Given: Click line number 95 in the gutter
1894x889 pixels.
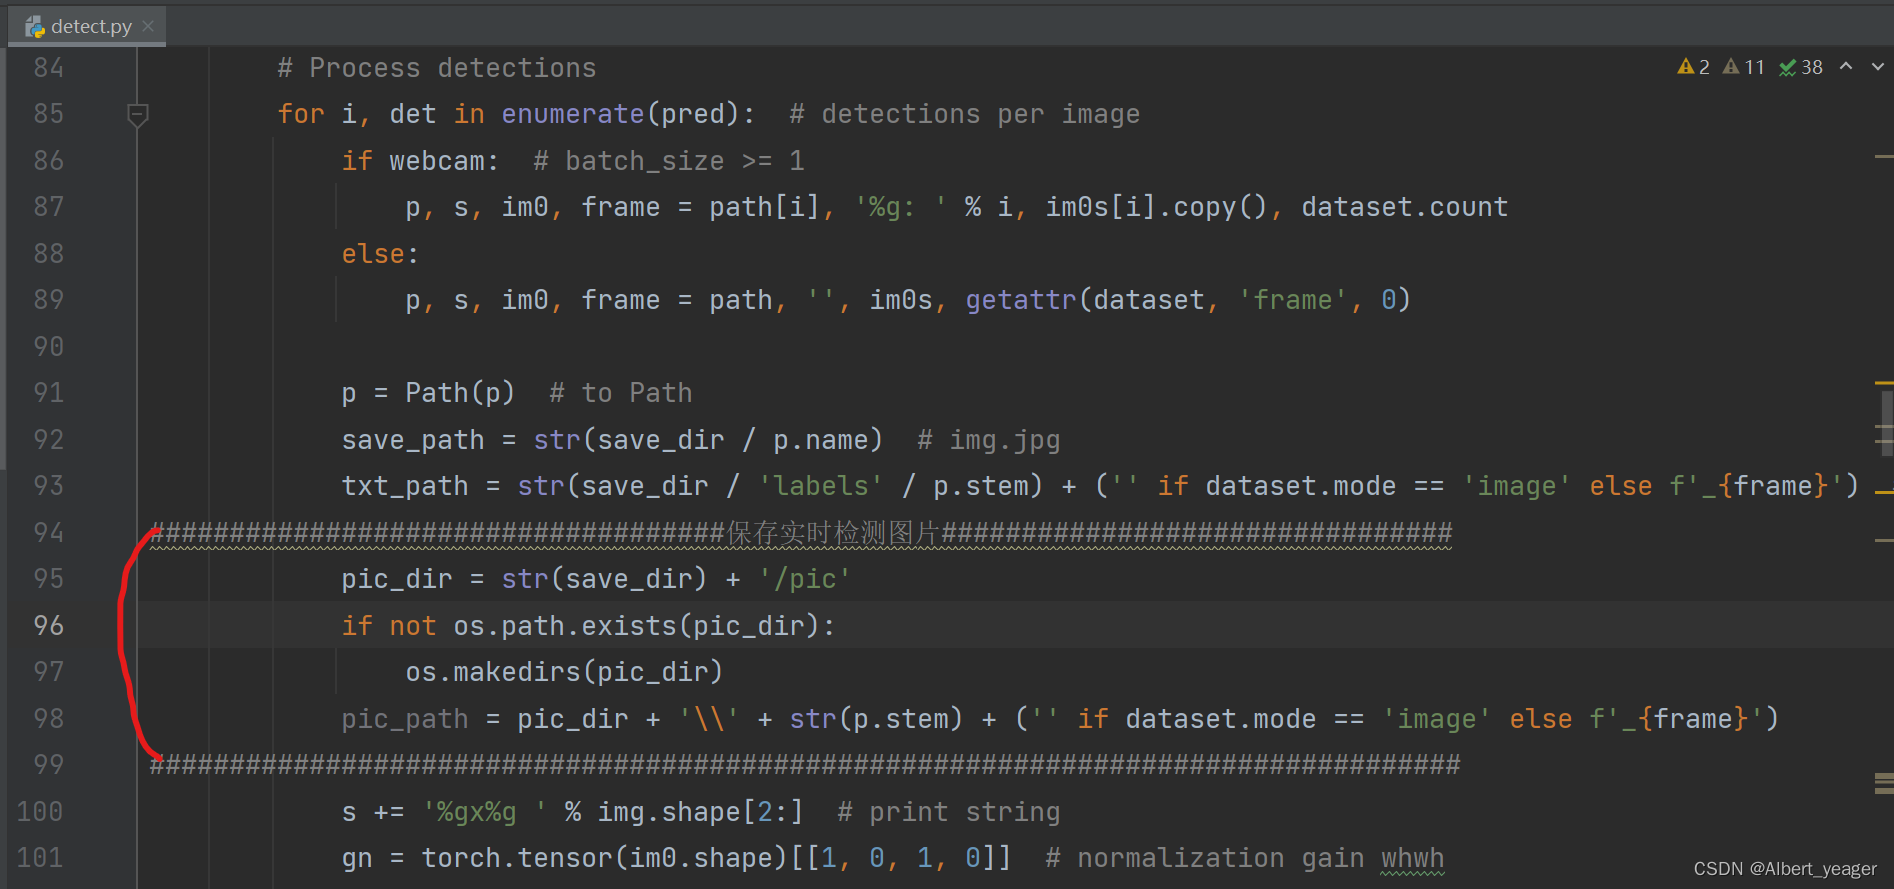Looking at the screenshot, I should 48,579.
